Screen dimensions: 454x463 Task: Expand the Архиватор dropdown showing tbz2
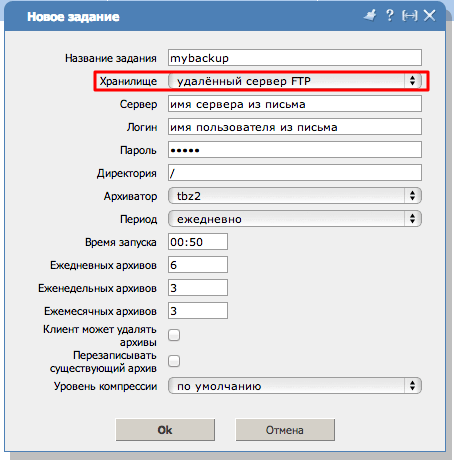(295, 196)
